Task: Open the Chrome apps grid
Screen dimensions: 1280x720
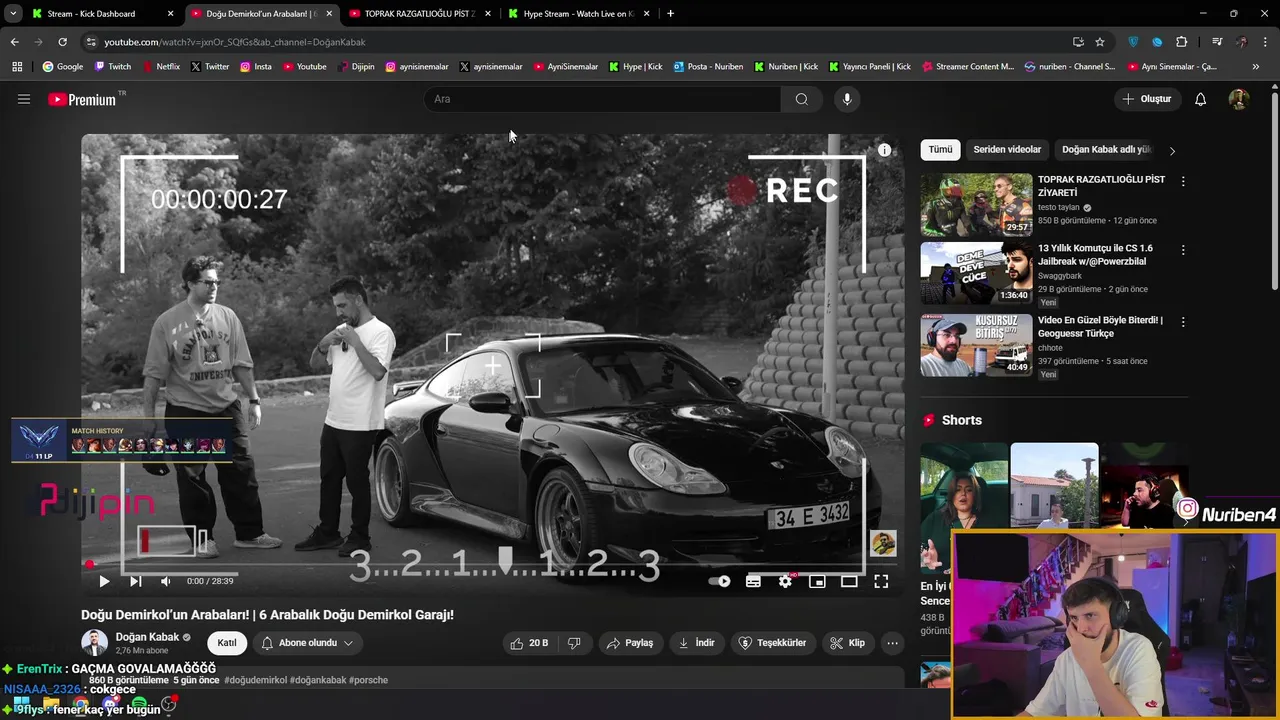Action: click(x=17, y=67)
